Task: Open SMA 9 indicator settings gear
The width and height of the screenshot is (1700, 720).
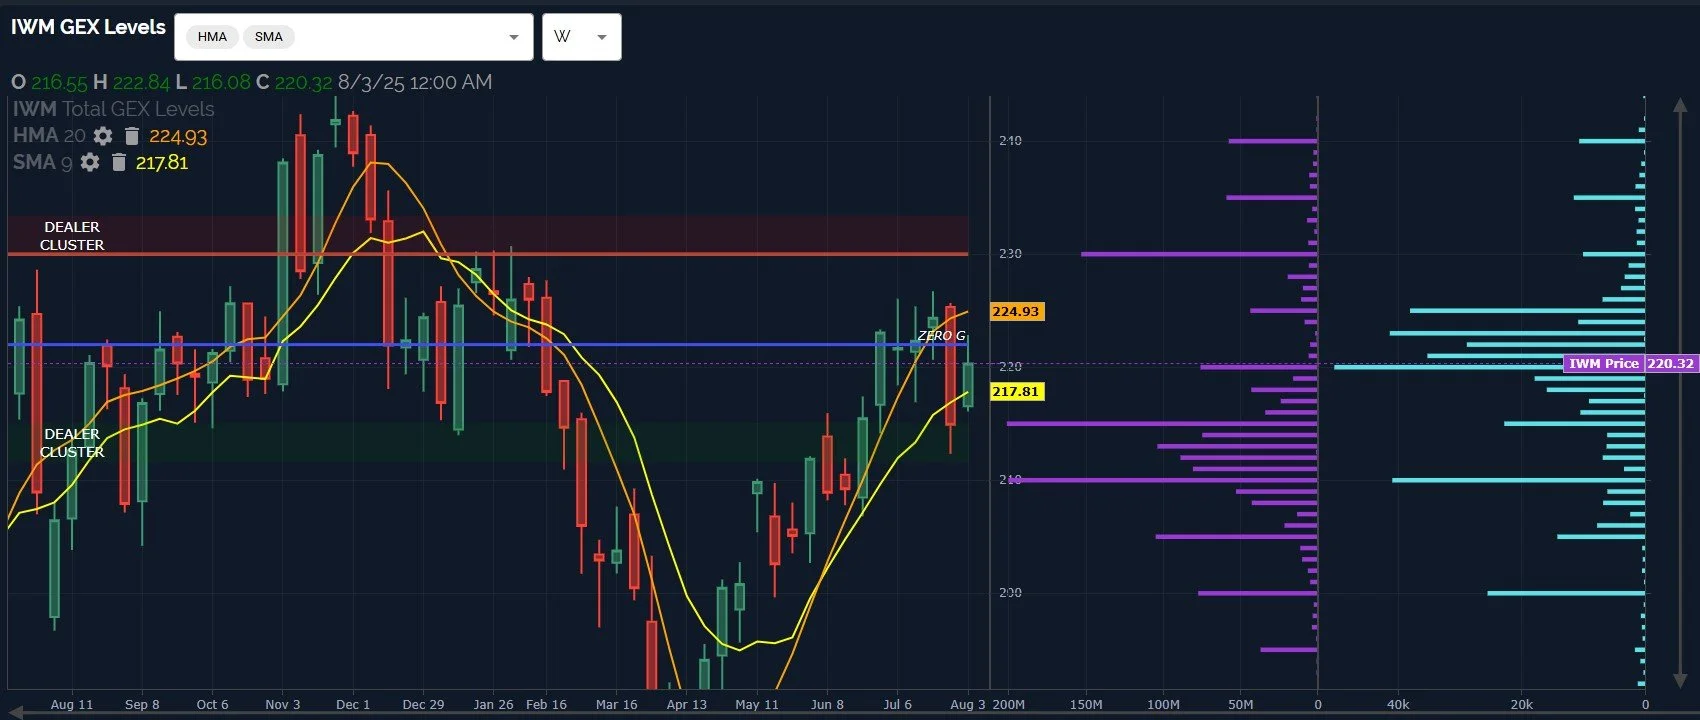Action: 90,162
